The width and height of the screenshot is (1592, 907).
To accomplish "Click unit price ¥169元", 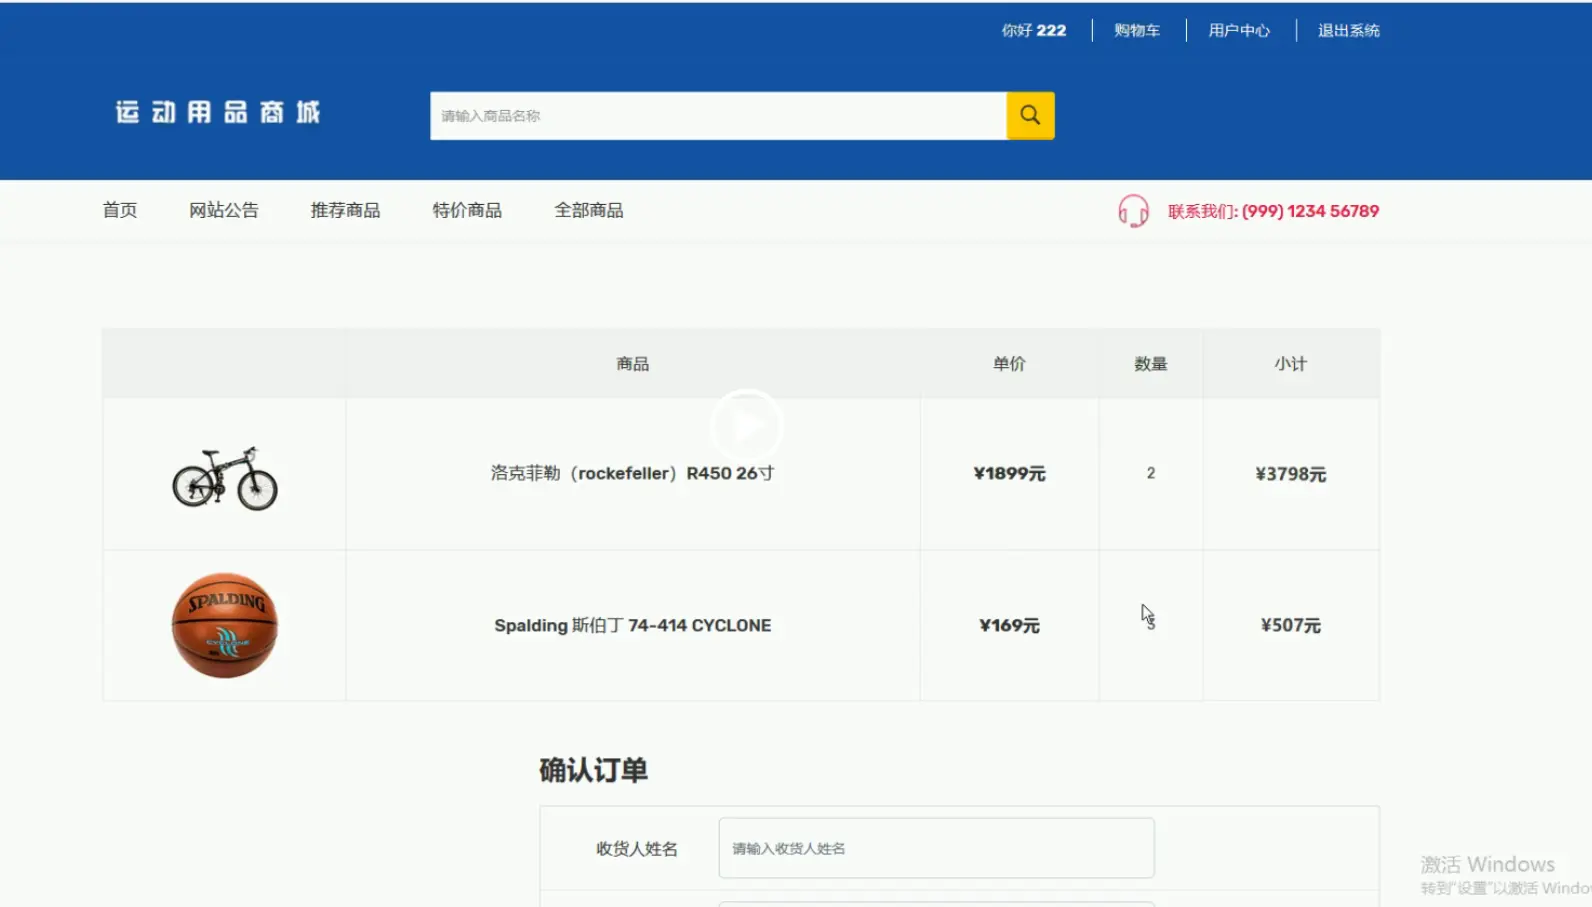I will (x=1009, y=625).
